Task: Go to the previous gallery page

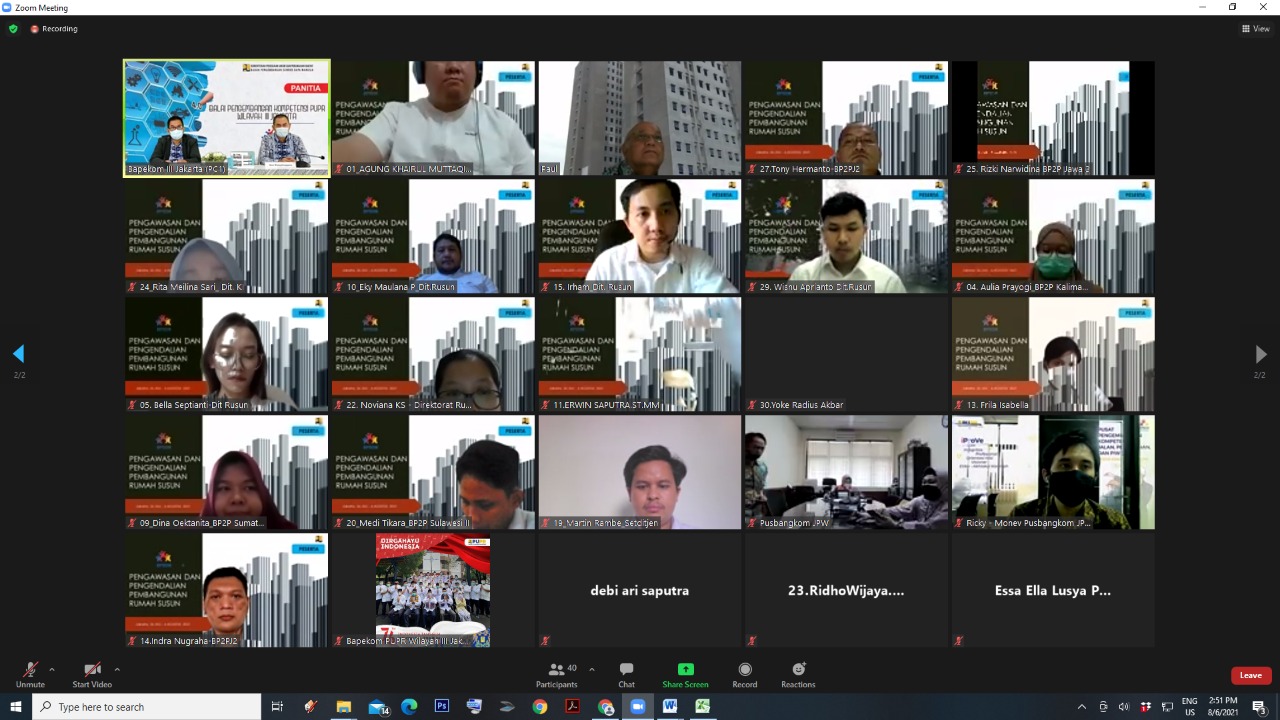Action: point(18,354)
